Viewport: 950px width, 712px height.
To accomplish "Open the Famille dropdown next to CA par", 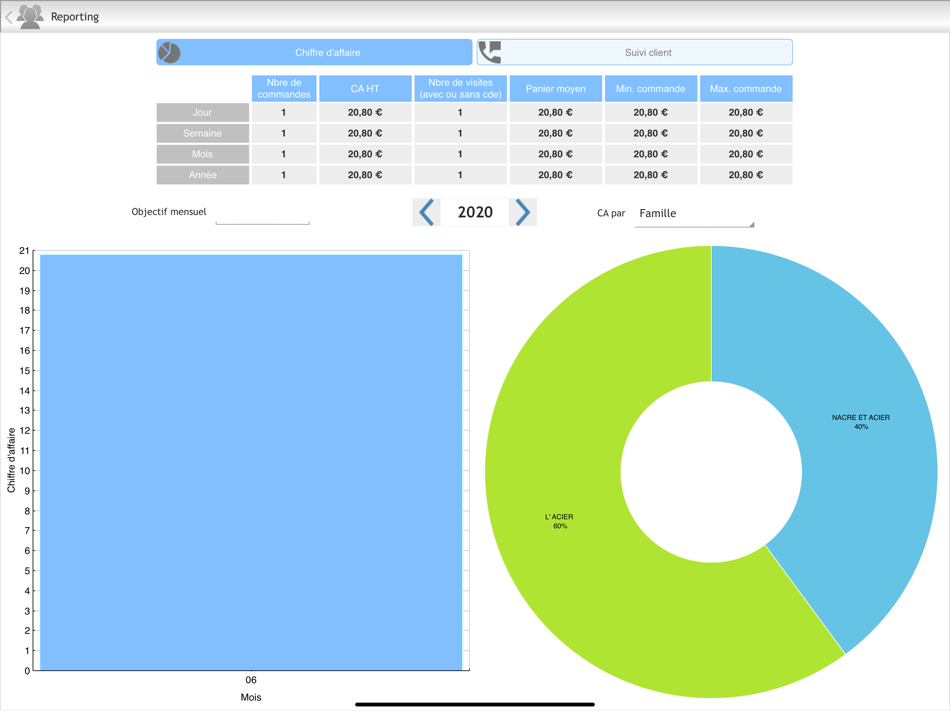I will click(x=693, y=214).
